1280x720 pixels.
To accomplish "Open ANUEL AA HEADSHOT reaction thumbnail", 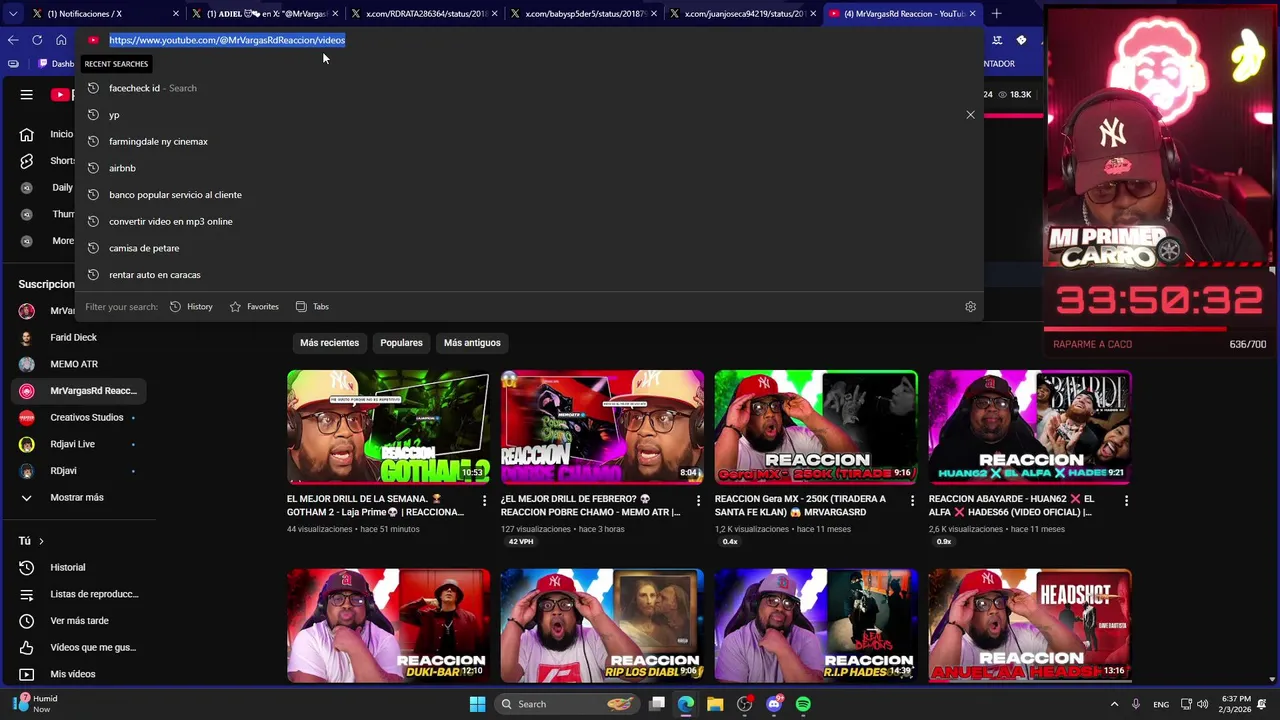I will (1030, 626).
